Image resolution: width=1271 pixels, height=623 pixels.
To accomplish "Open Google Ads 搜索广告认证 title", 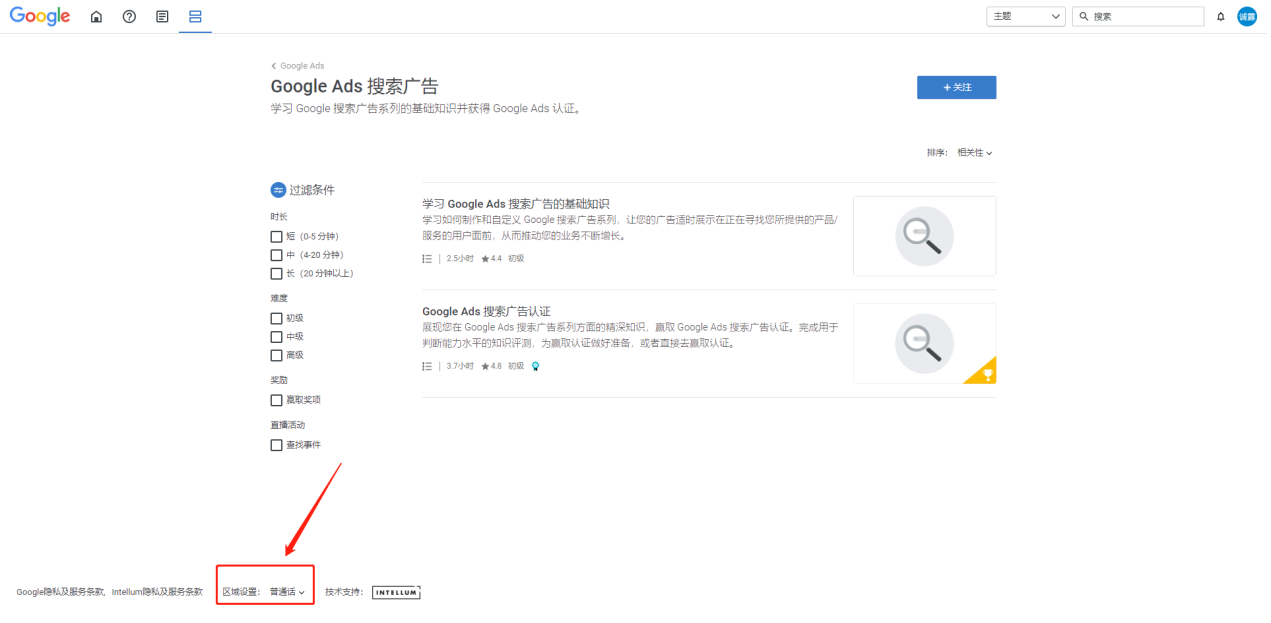I will click(x=486, y=311).
